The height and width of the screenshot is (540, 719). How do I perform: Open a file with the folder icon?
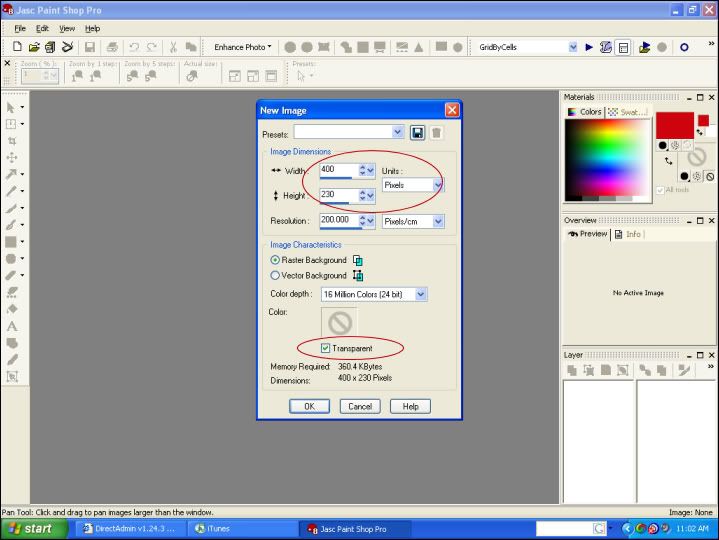(x=33, y=47)
